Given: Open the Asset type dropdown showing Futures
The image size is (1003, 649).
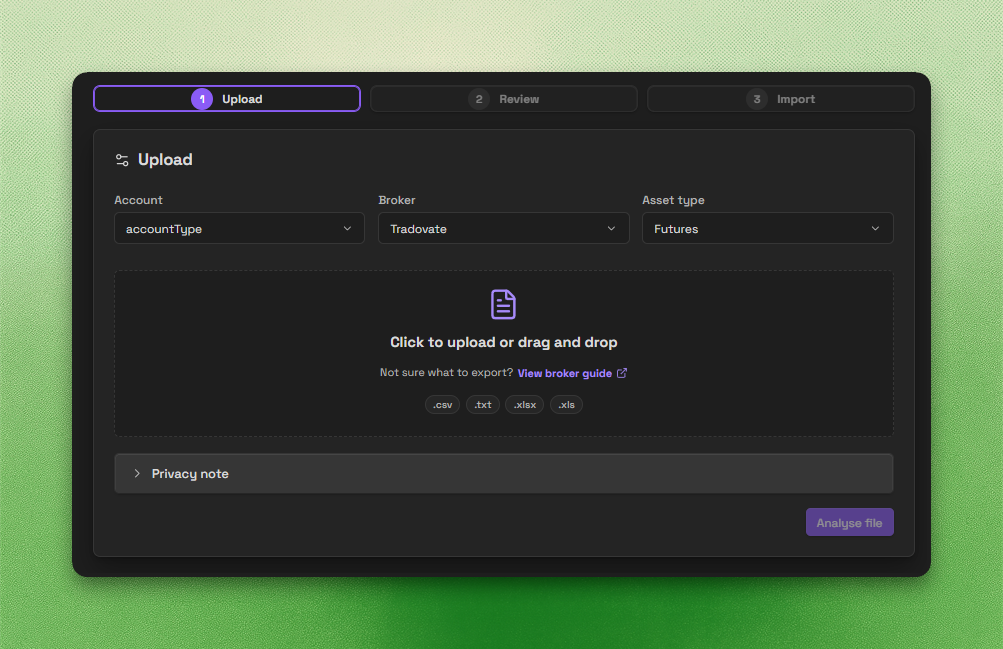Looking at the screenshot, I should (768, 228).
